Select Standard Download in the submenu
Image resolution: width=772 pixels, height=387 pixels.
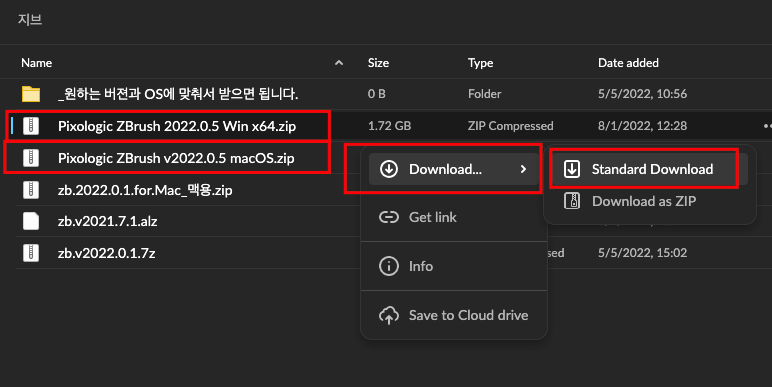(x=649, y=169)
